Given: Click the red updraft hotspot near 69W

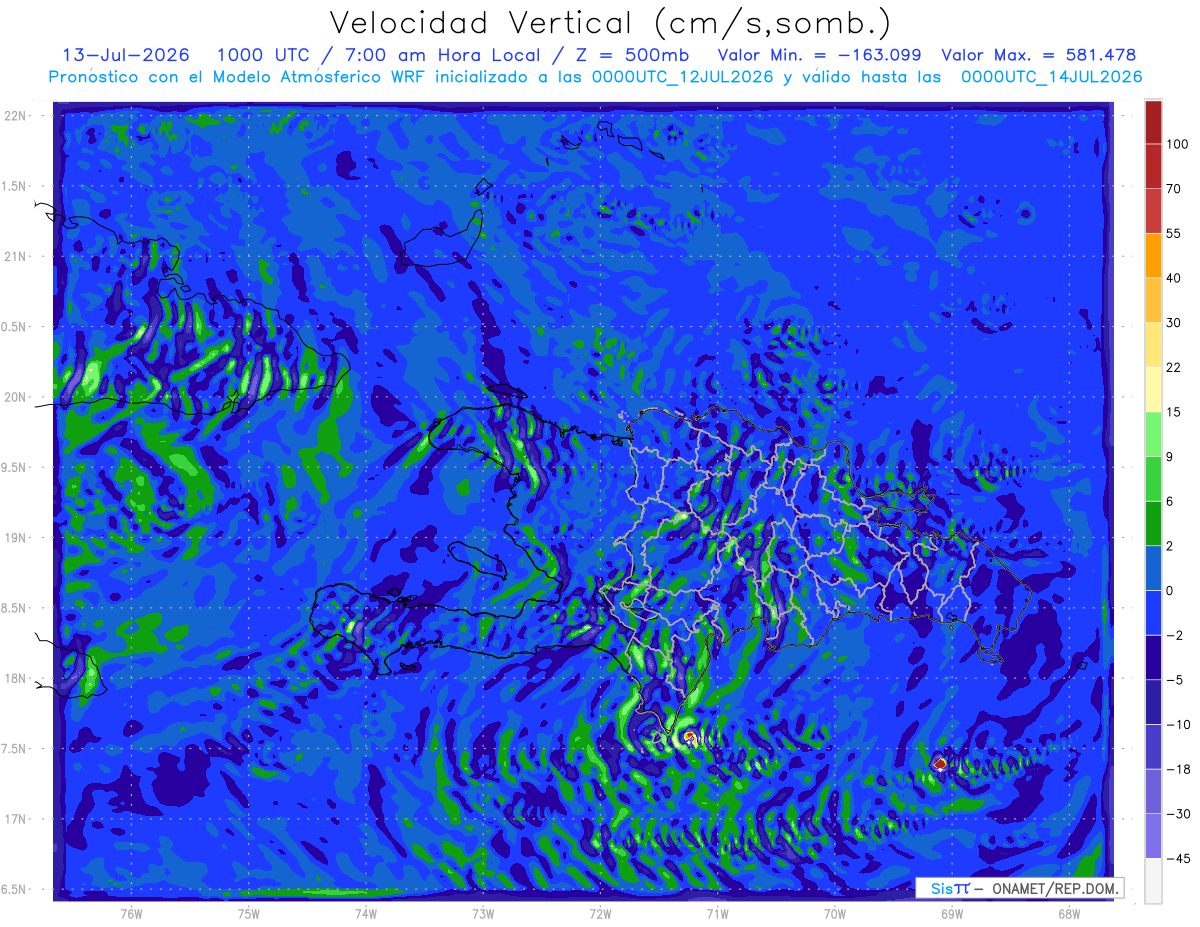Looking at the screenshot, I should (x=940, y=764).
